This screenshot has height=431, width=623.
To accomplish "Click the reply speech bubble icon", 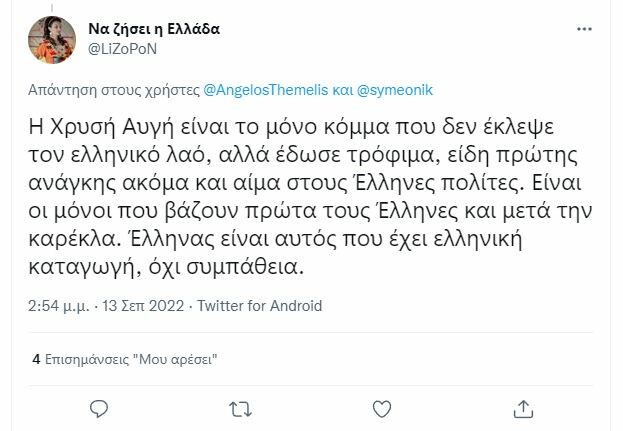I will (98, 408).
